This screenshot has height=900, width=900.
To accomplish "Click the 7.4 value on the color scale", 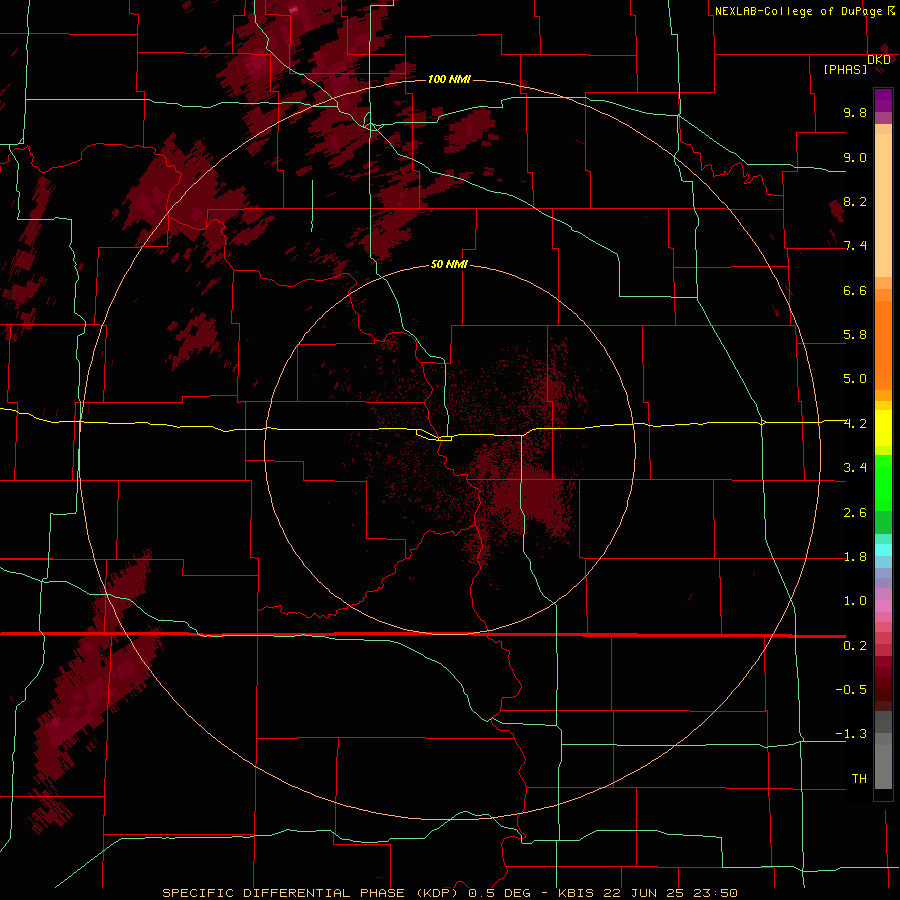I will (855, 246).
